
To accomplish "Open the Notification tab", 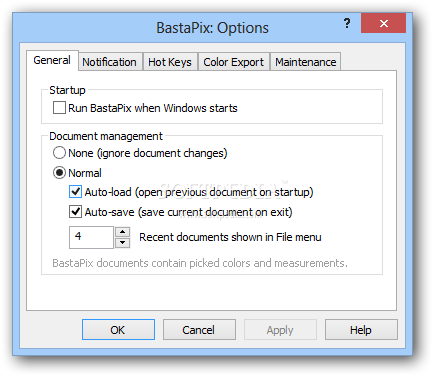I will tap(109, 62).
